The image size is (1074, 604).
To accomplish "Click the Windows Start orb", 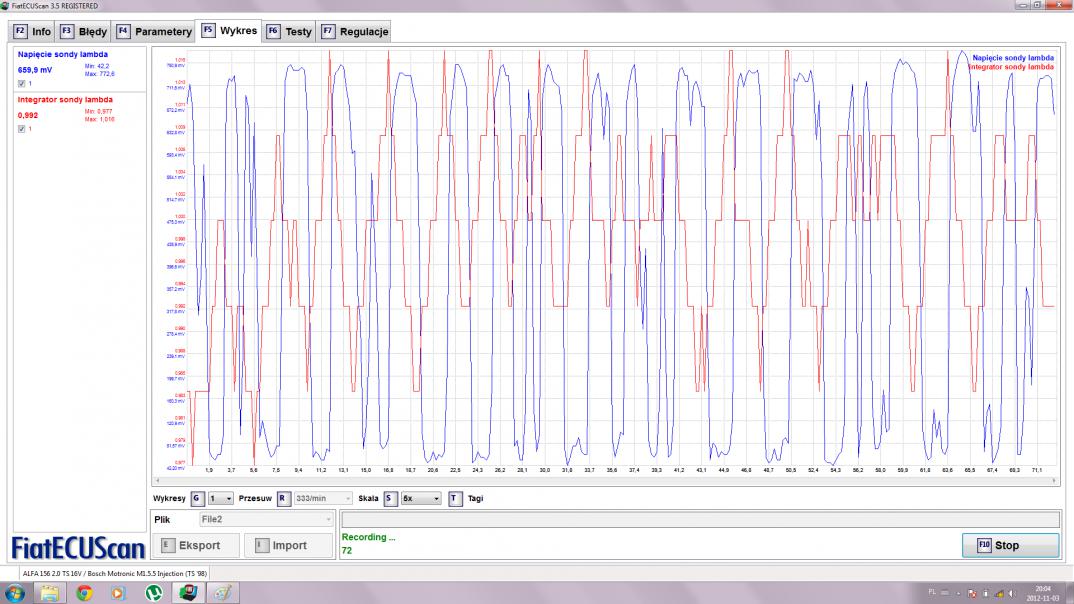I will point(15,593).
